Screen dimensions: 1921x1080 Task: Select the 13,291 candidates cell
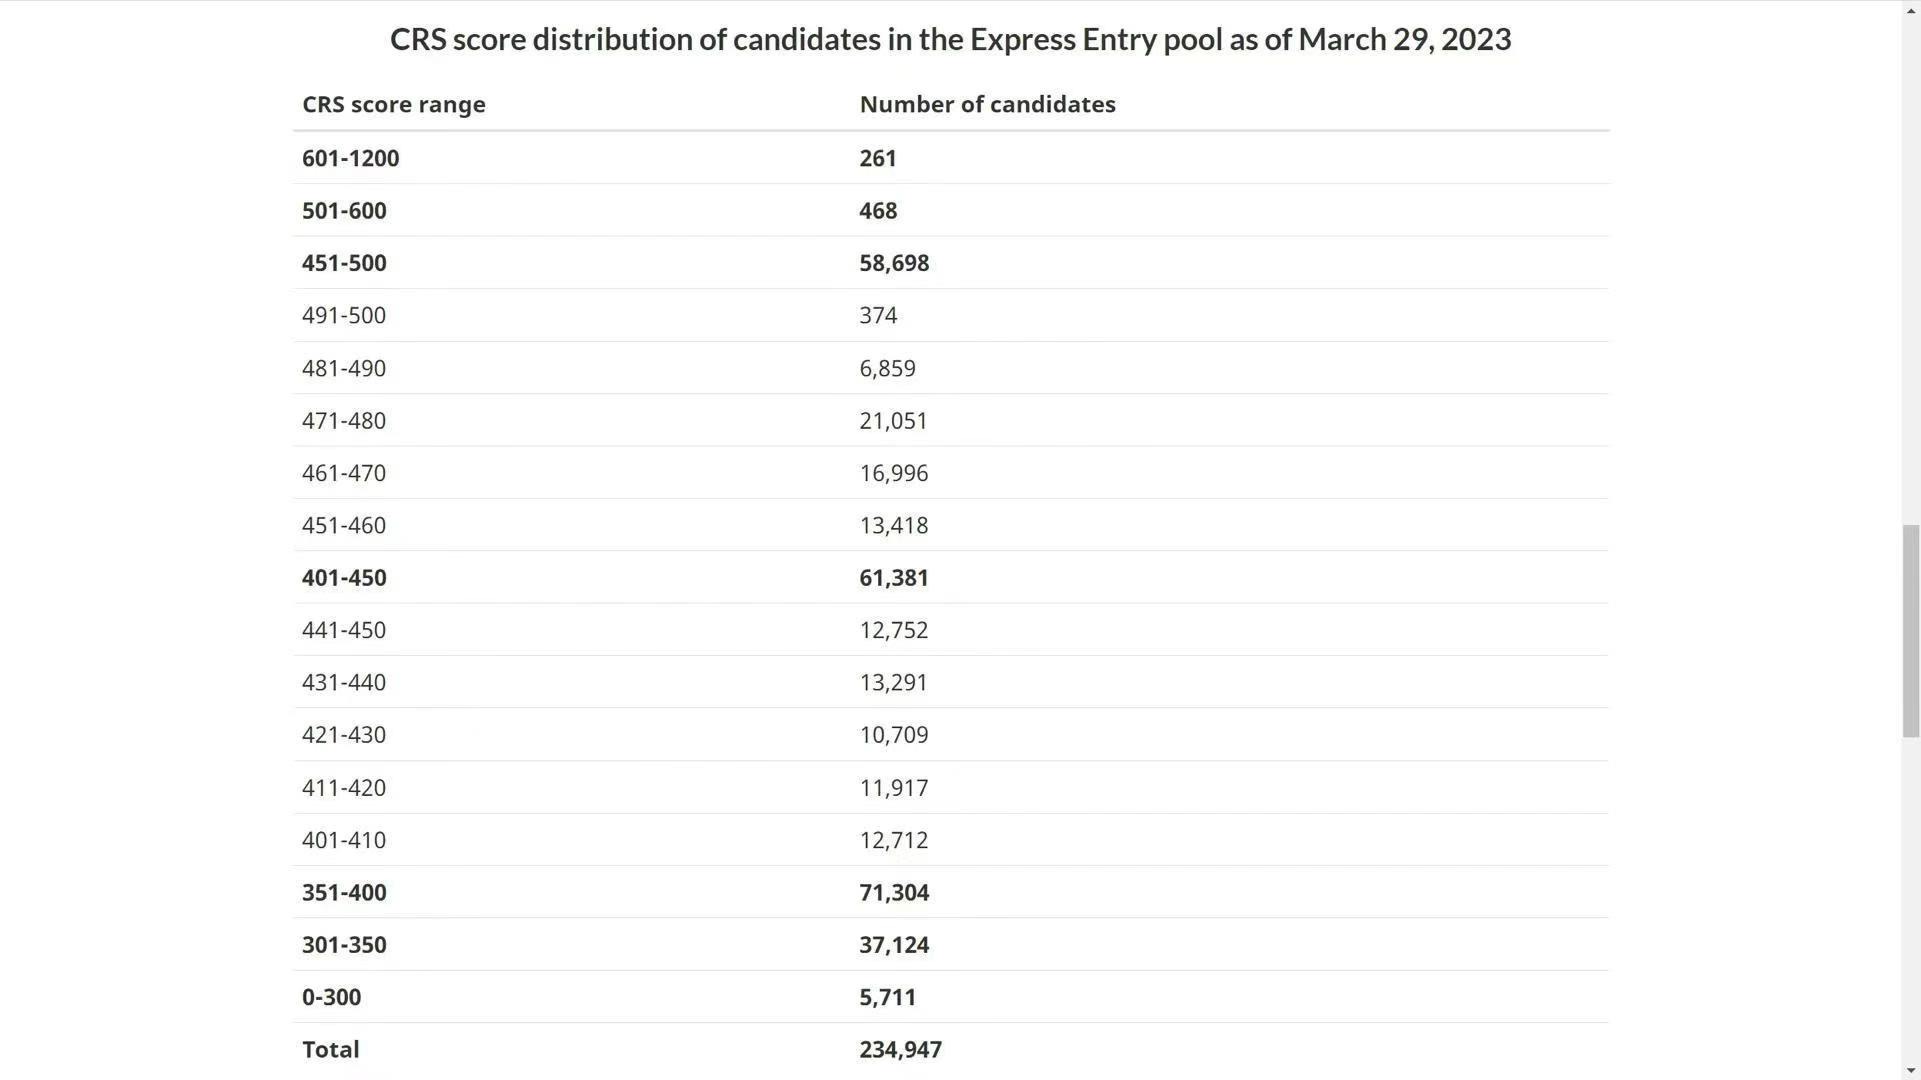pyautogui.click(x=894, y=683)
